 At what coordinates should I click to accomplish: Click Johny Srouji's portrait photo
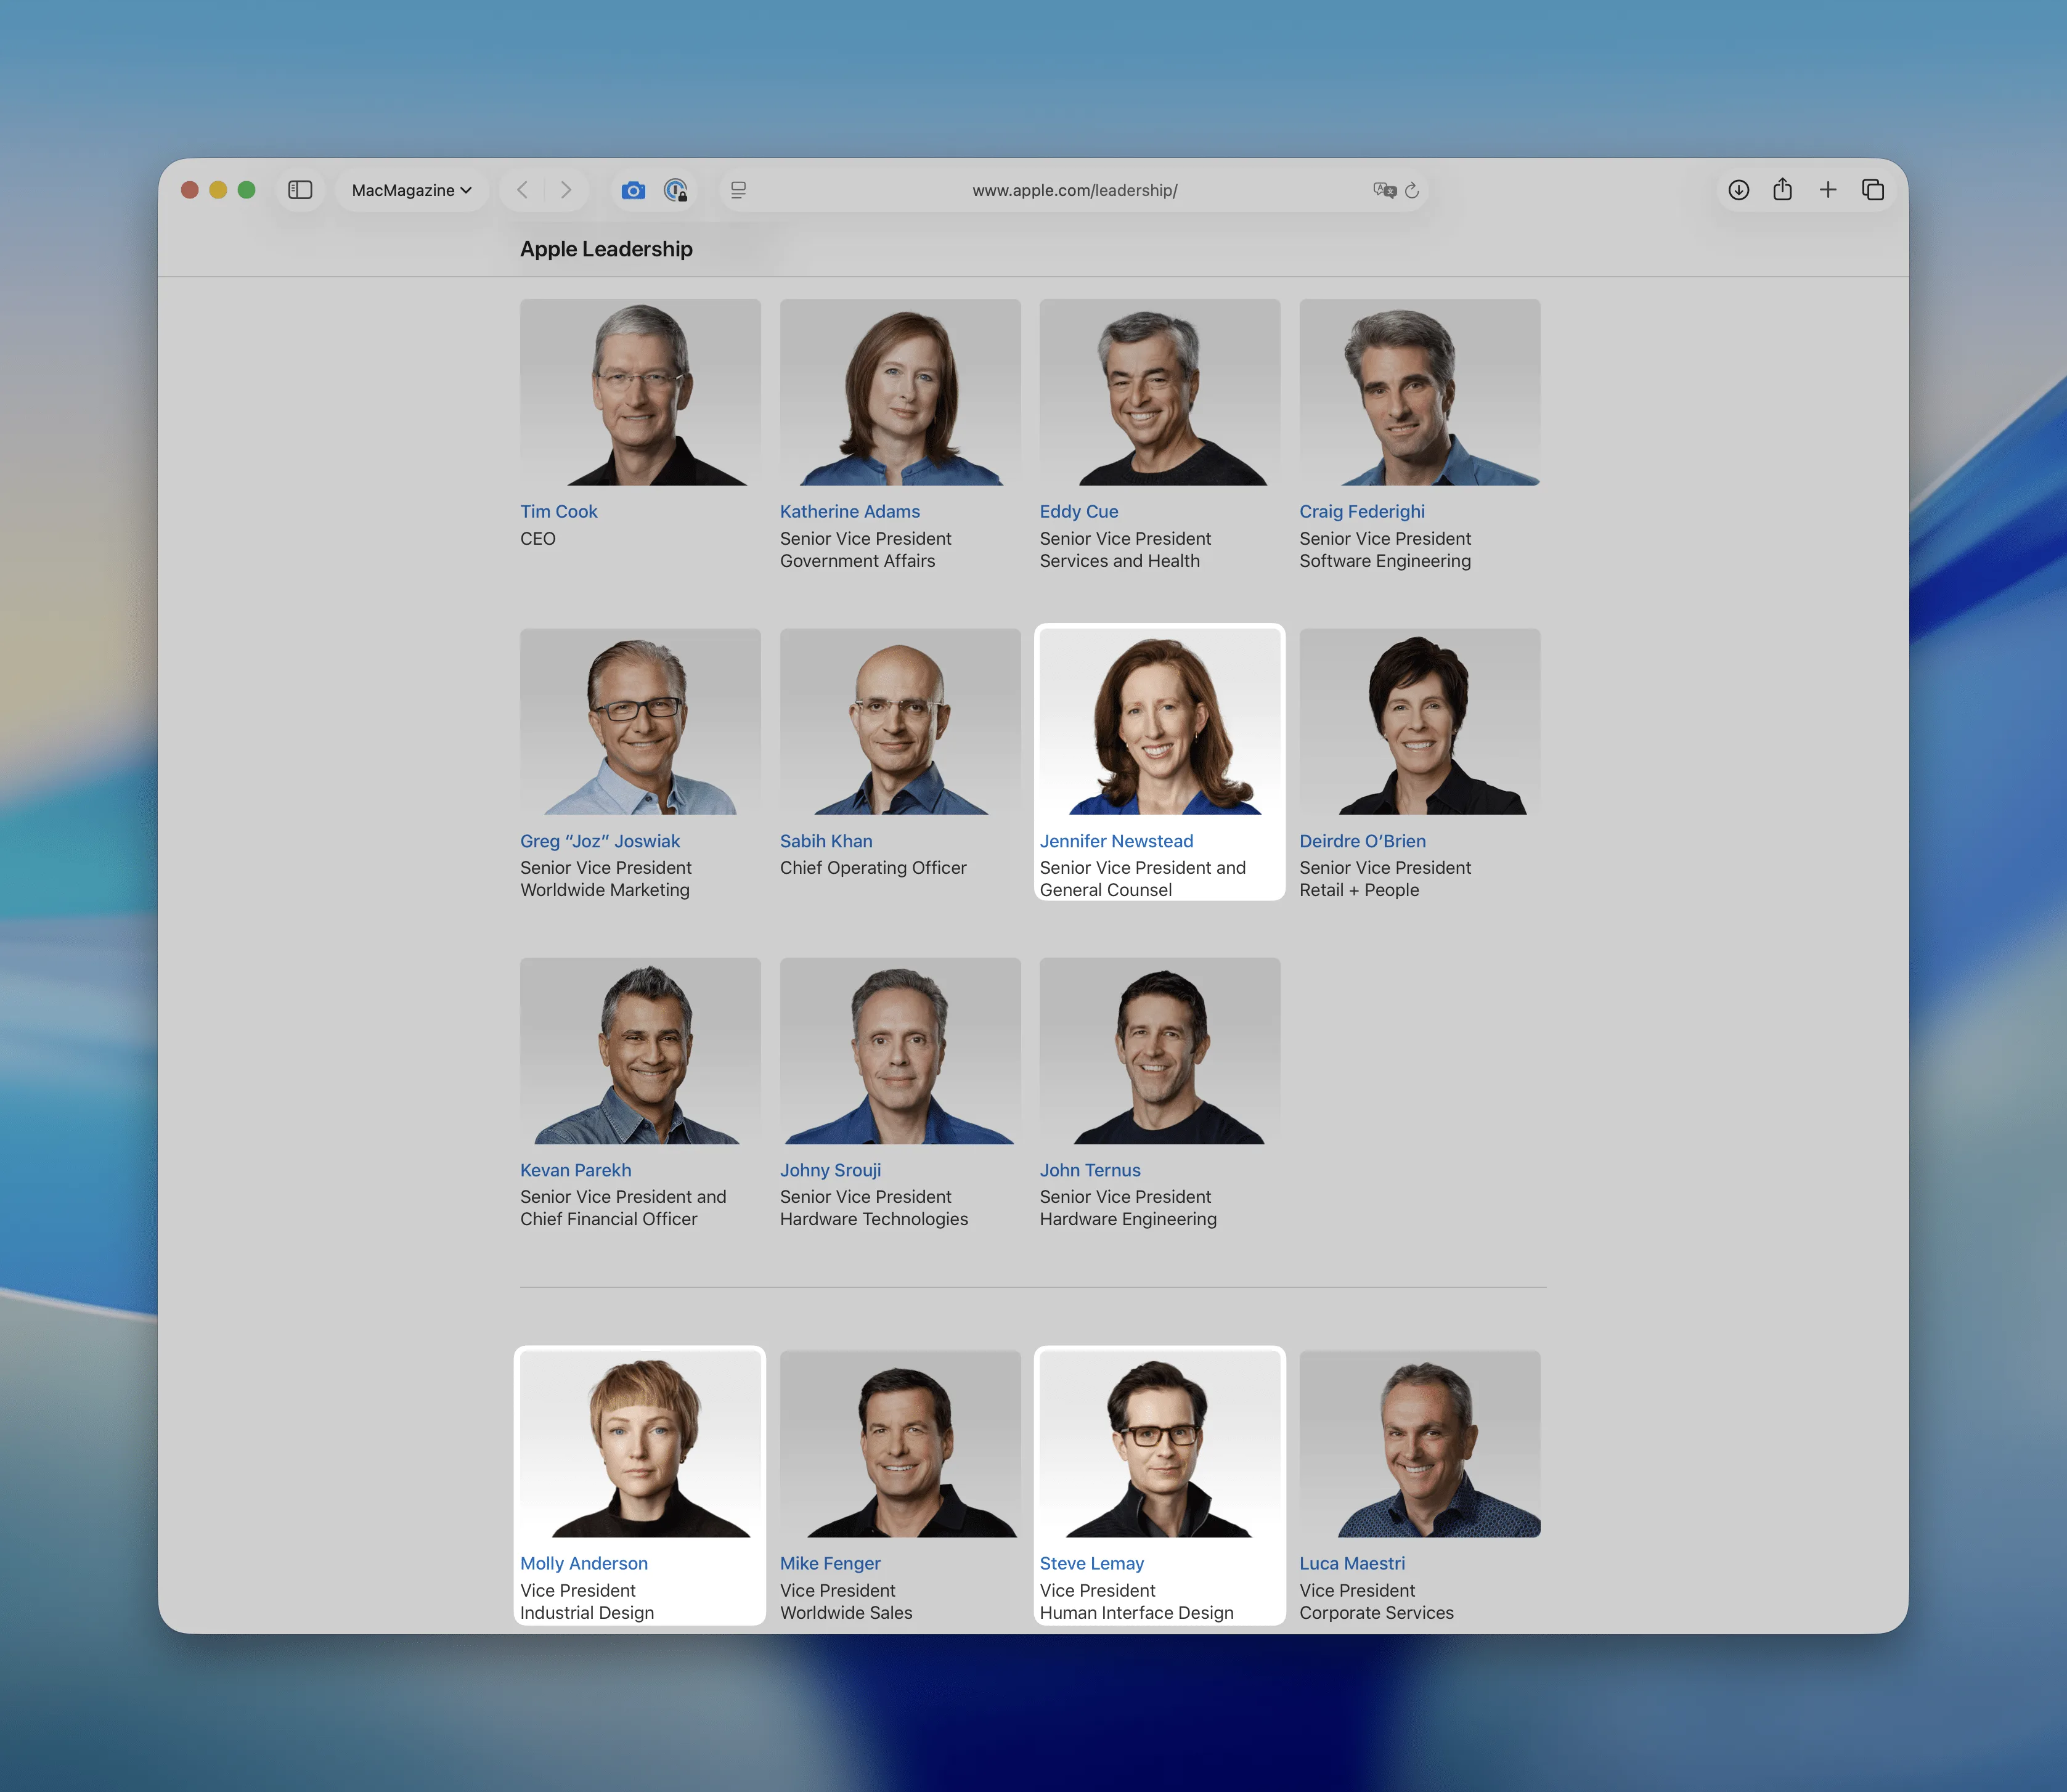coord(900,1051)
